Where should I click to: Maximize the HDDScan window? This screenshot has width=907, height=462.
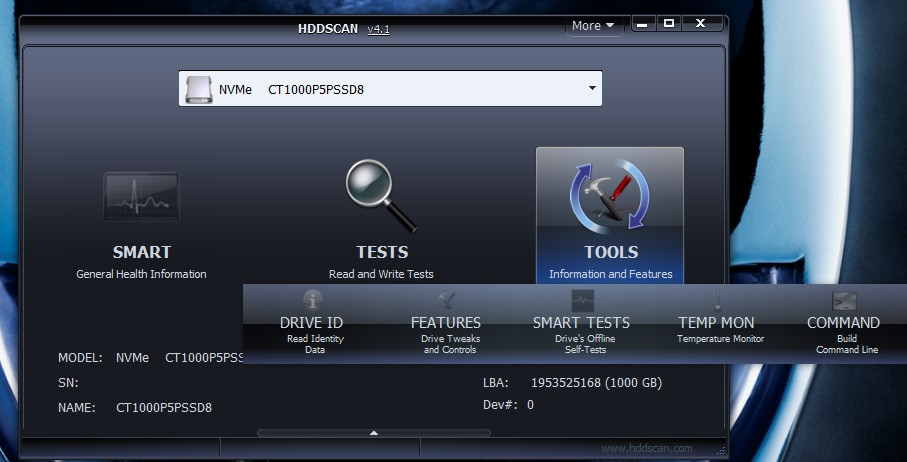coord(669,24)
